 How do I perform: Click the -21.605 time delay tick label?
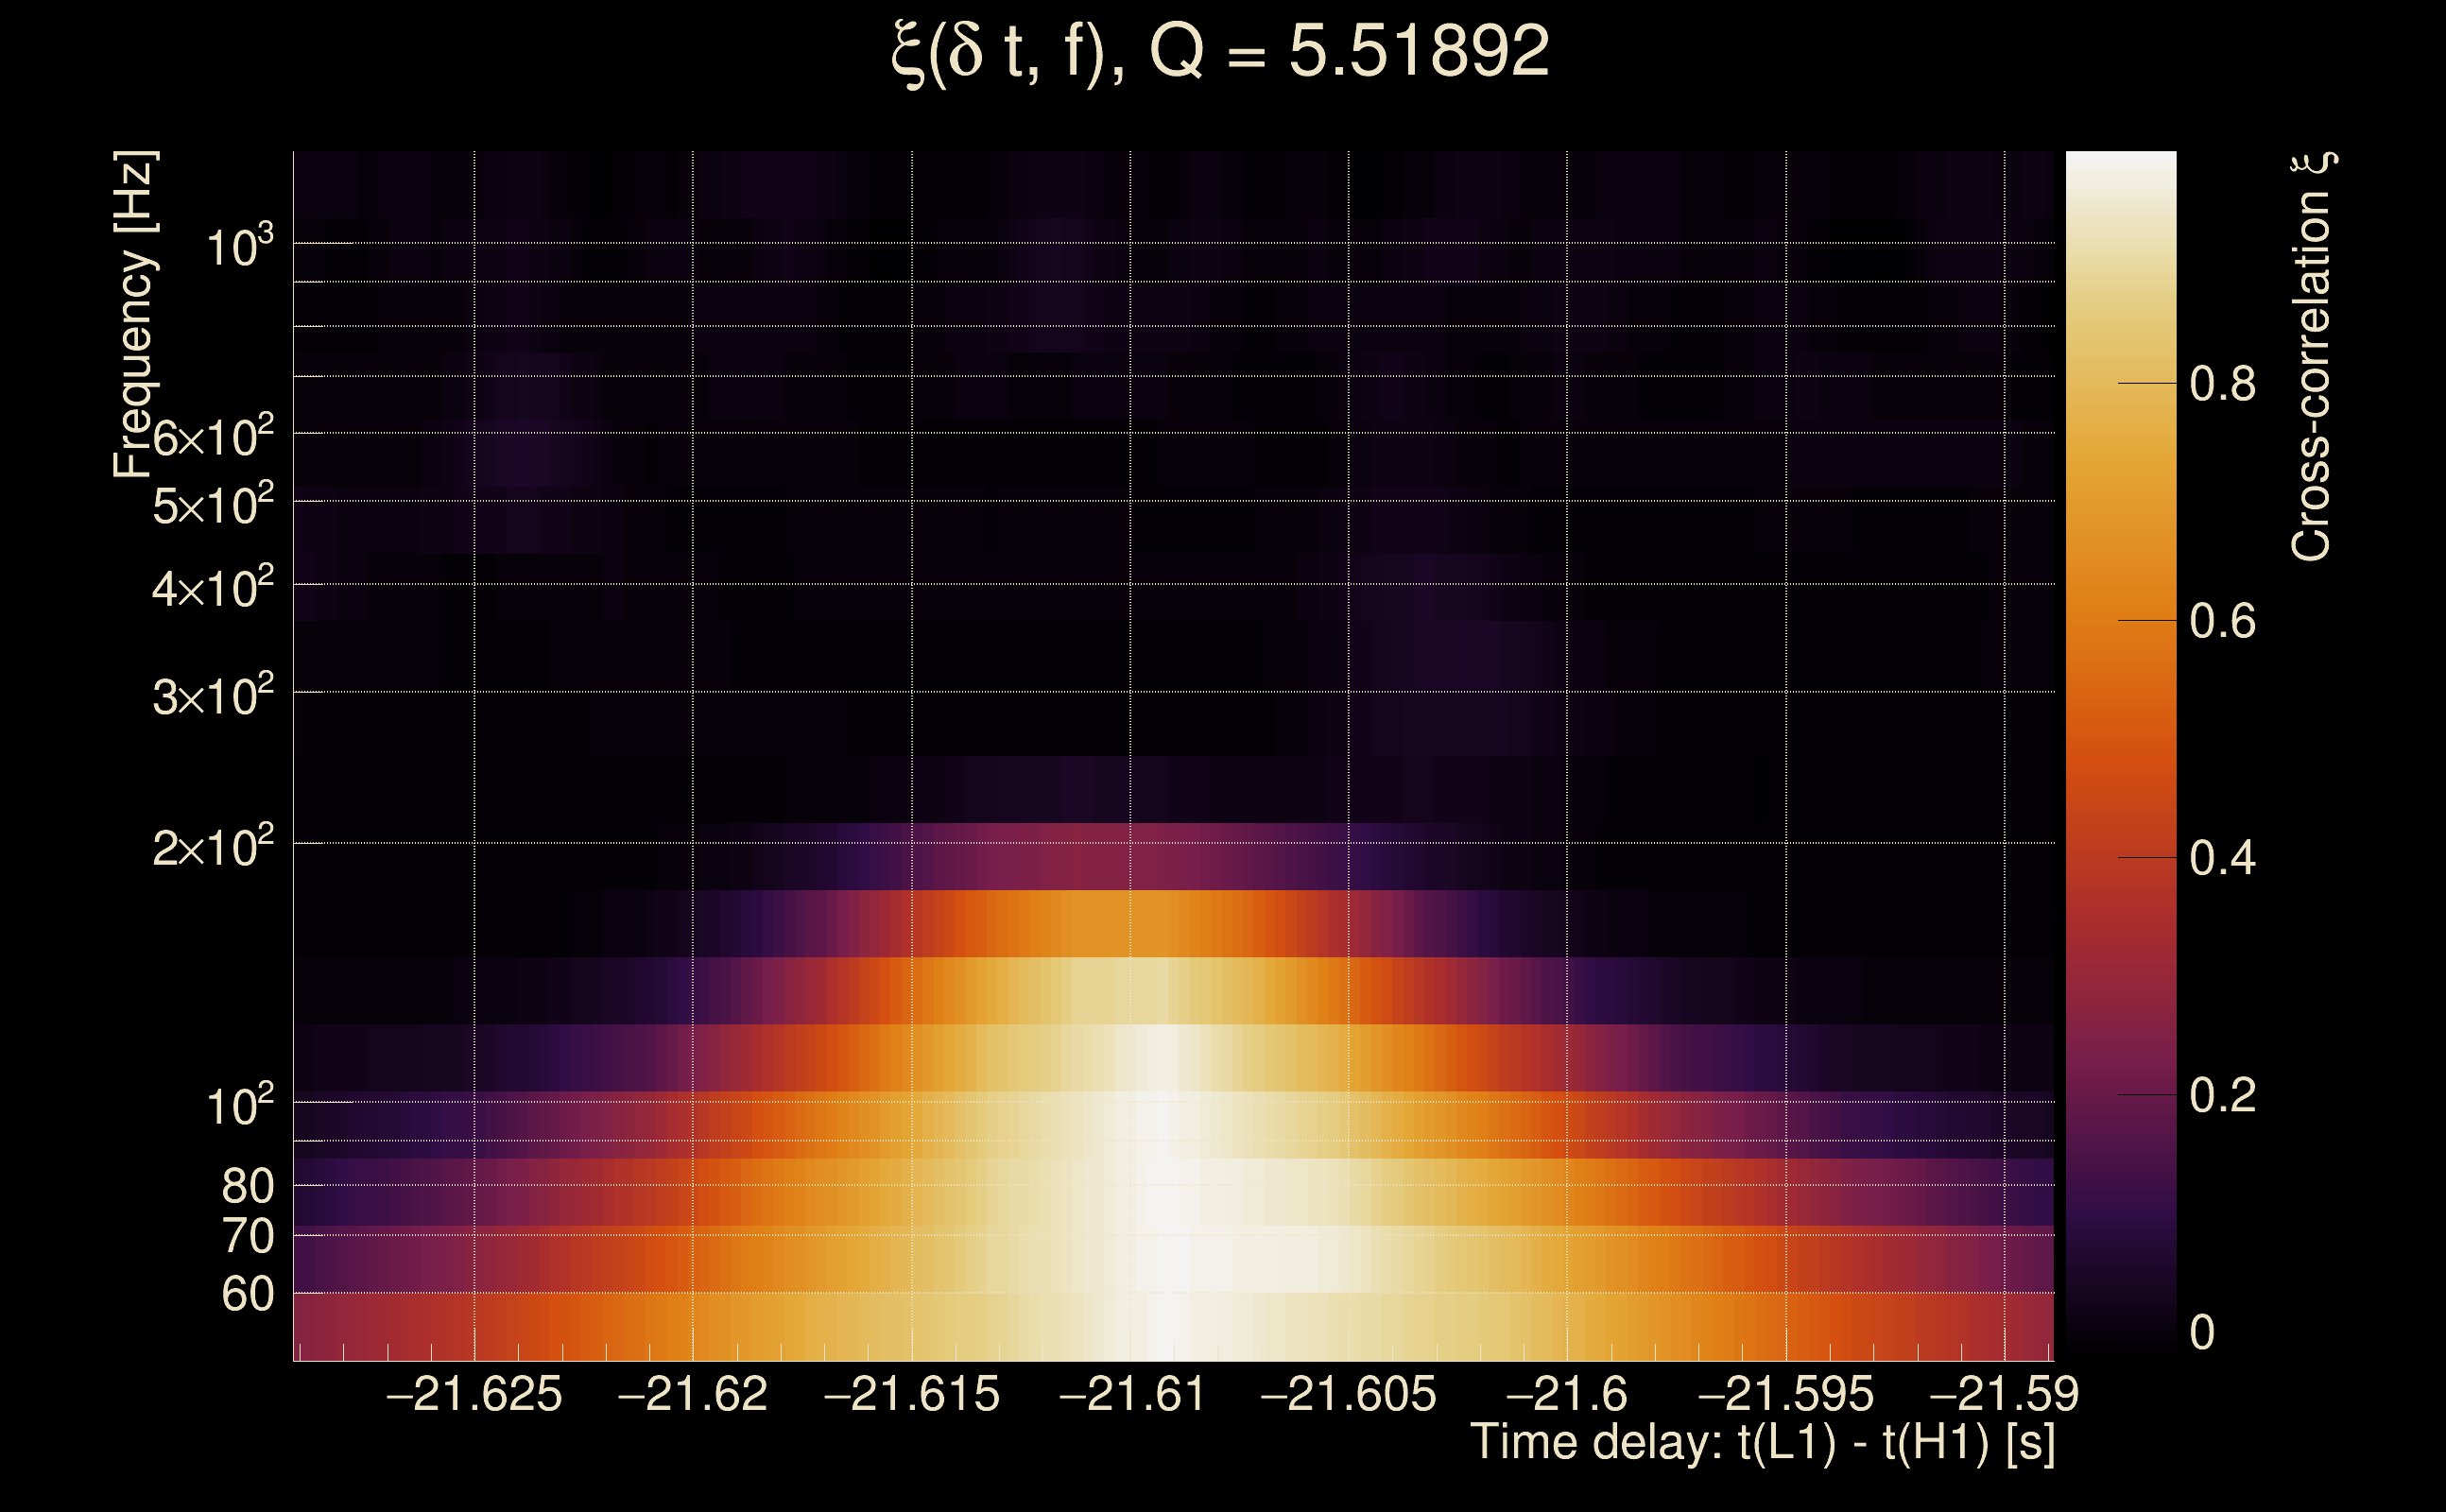tap(1348, 1394)
